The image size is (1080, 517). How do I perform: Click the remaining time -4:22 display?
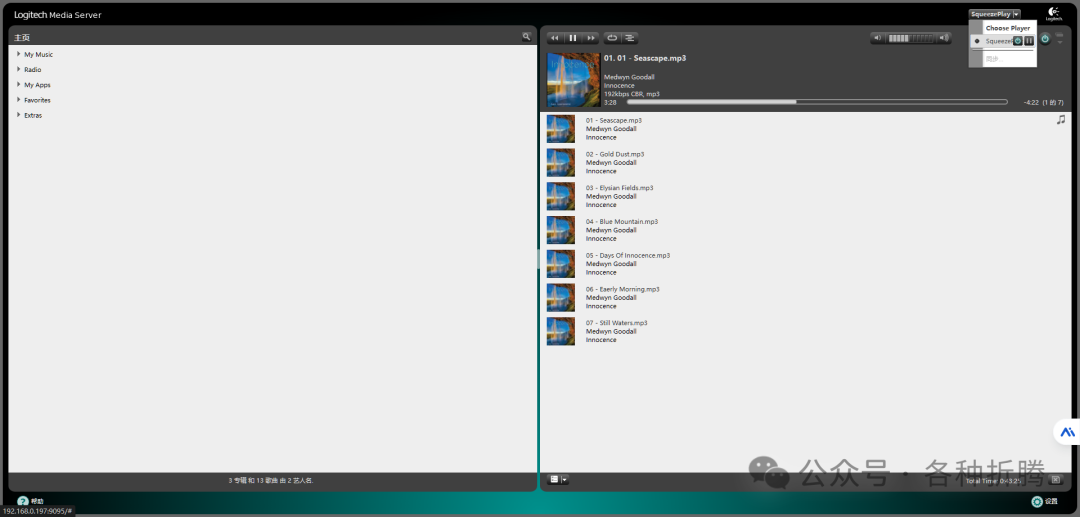tap(1031, 102)
